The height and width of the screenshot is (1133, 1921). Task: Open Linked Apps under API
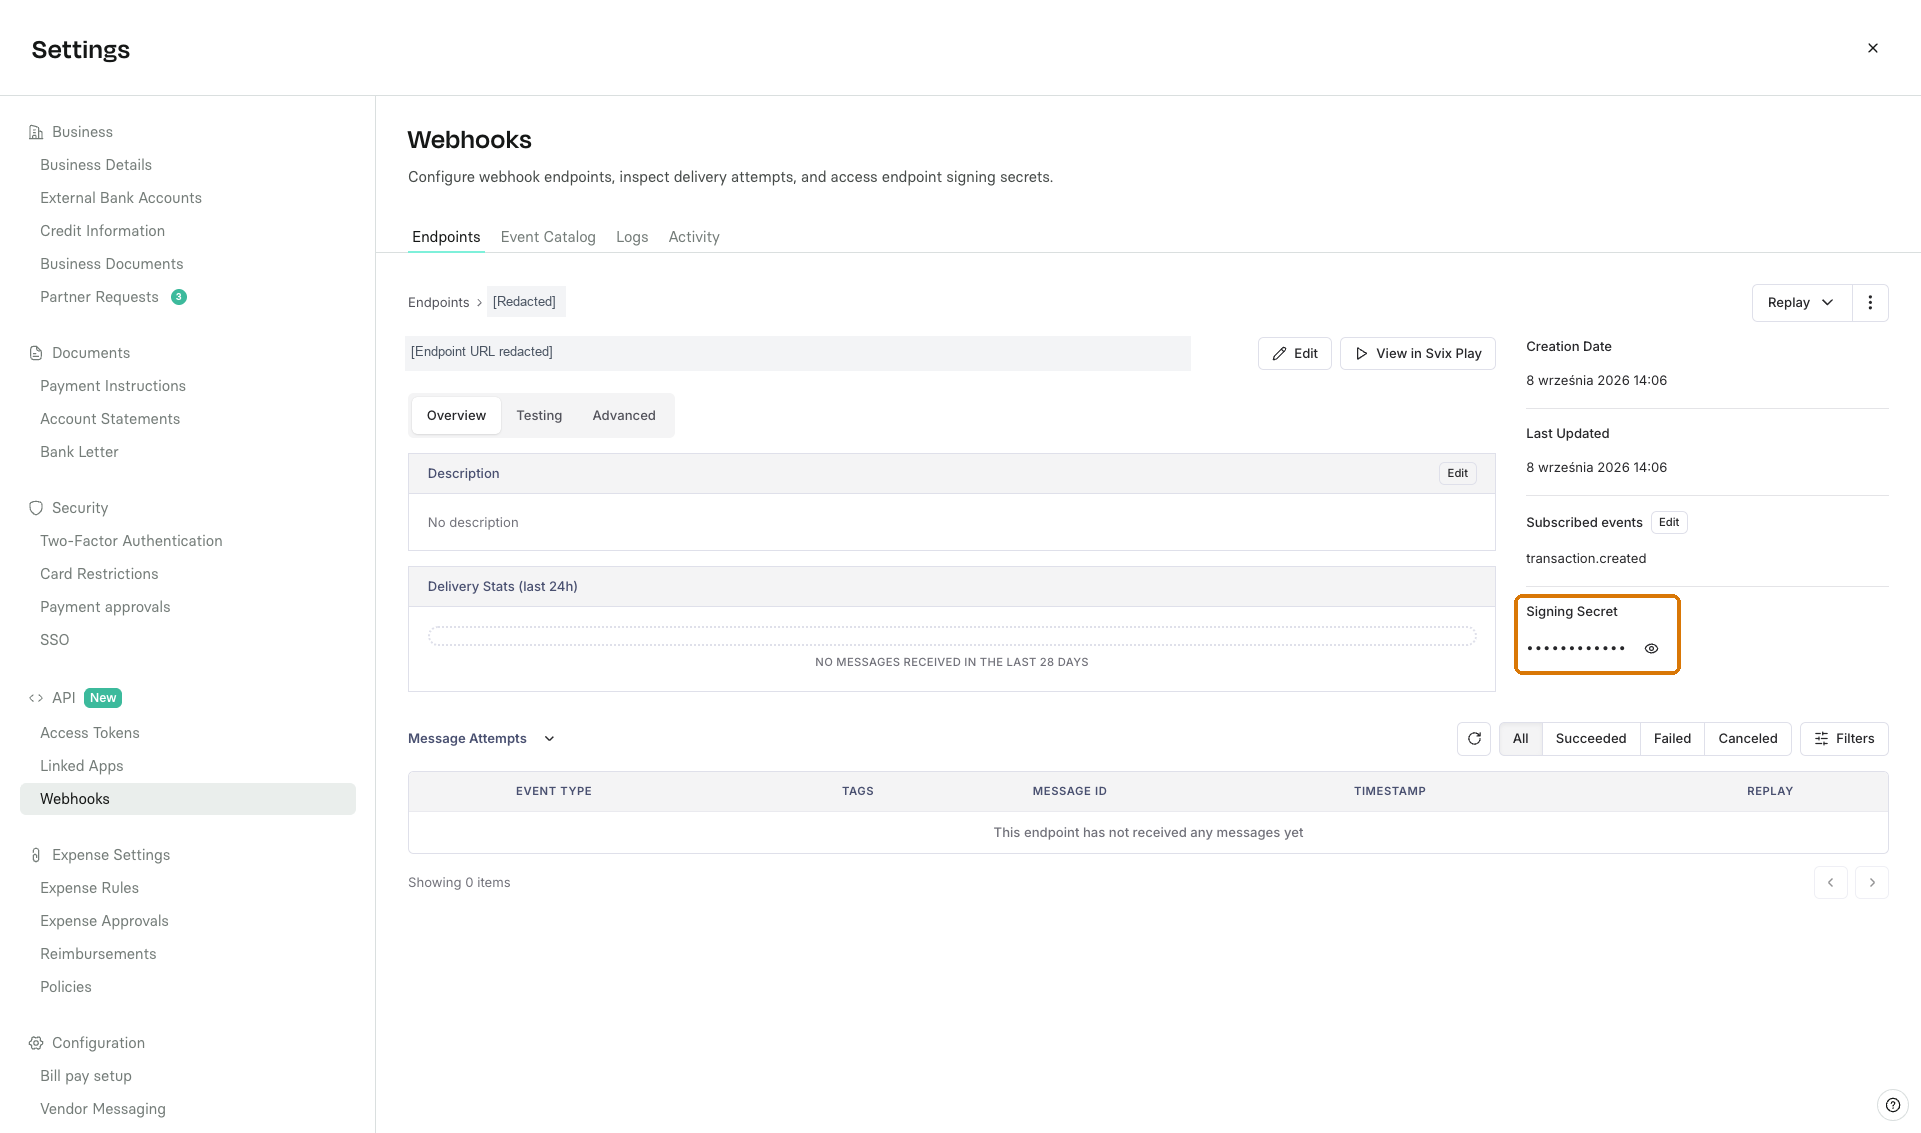click(82, 766)
